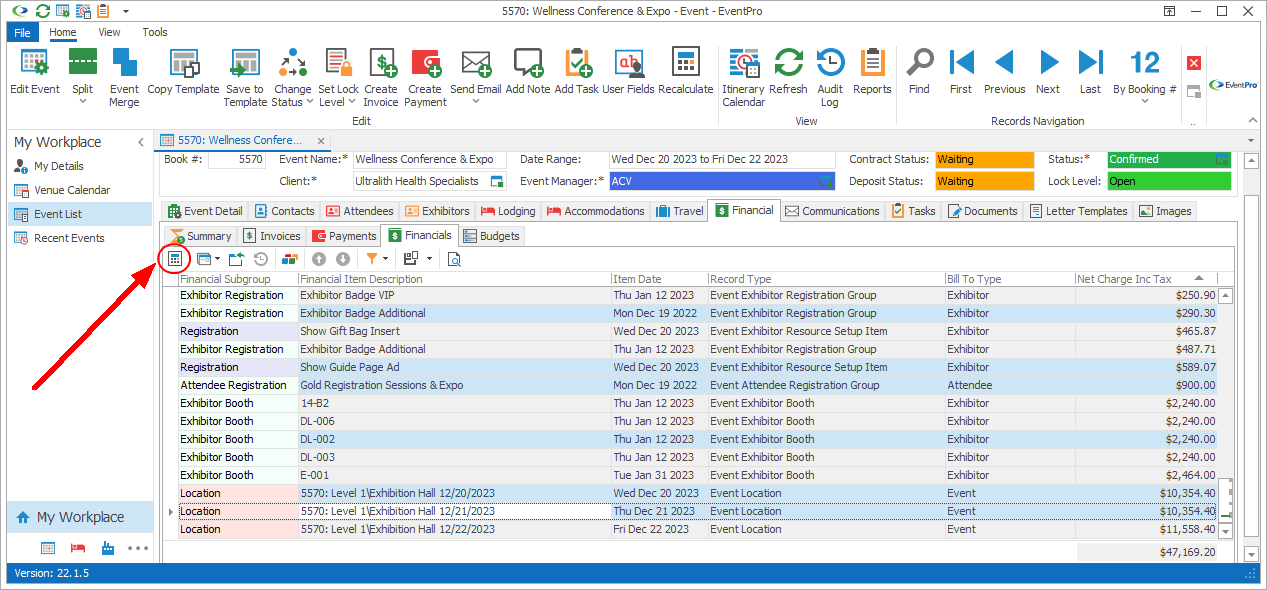
Task: Click the move down arrow icon
Action: pos(342,259)
